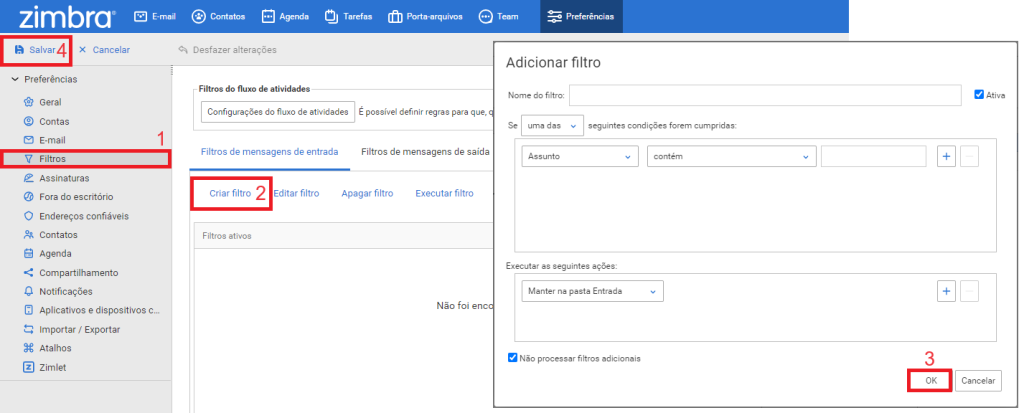Open the Team tab
The height and width of the screenshot is (413, 1024).
(498, 16)
